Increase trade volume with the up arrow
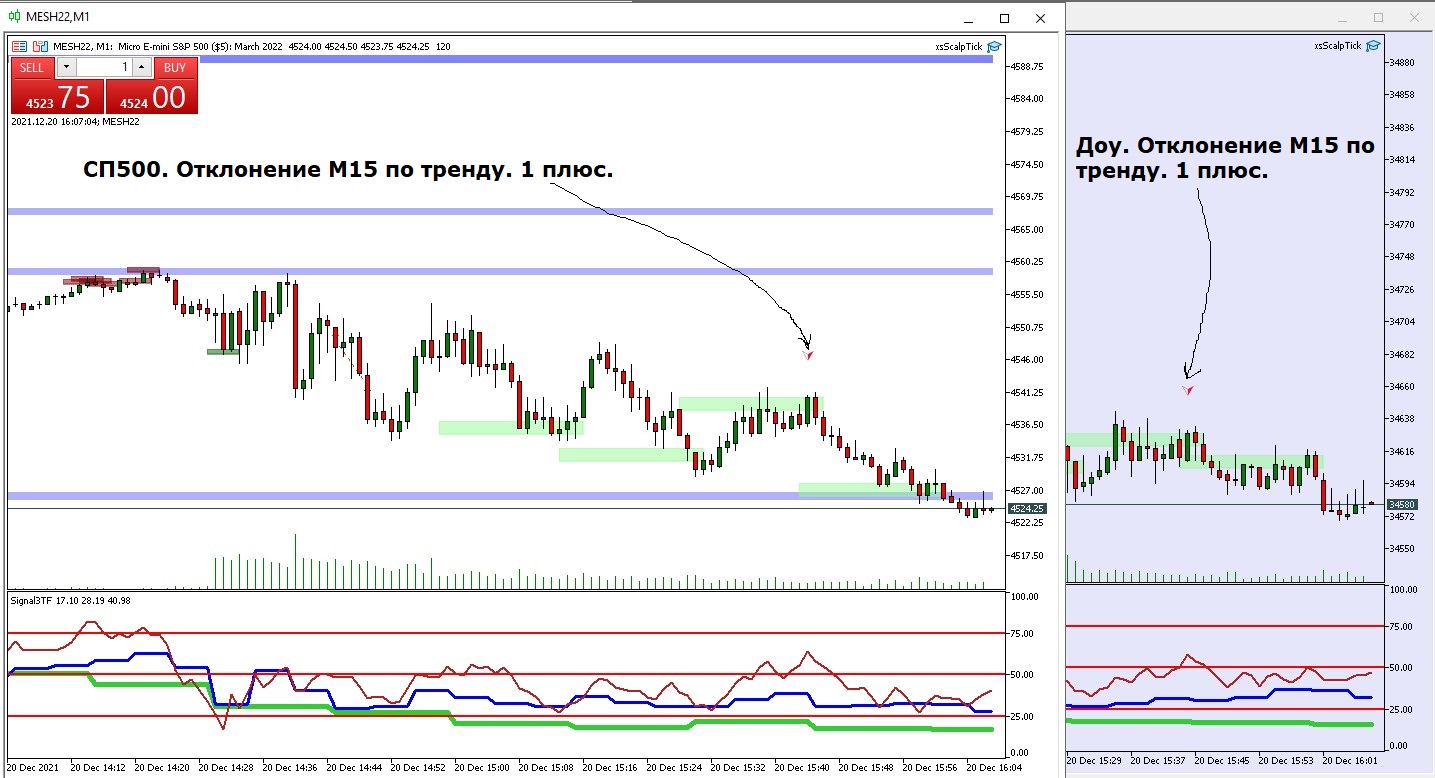 pos(141,67)
